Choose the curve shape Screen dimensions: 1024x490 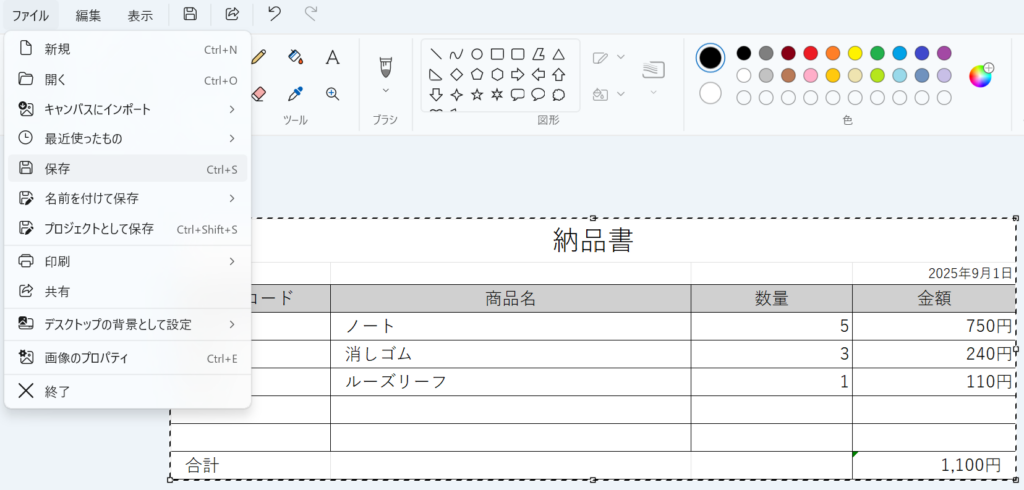pos(456,54)
